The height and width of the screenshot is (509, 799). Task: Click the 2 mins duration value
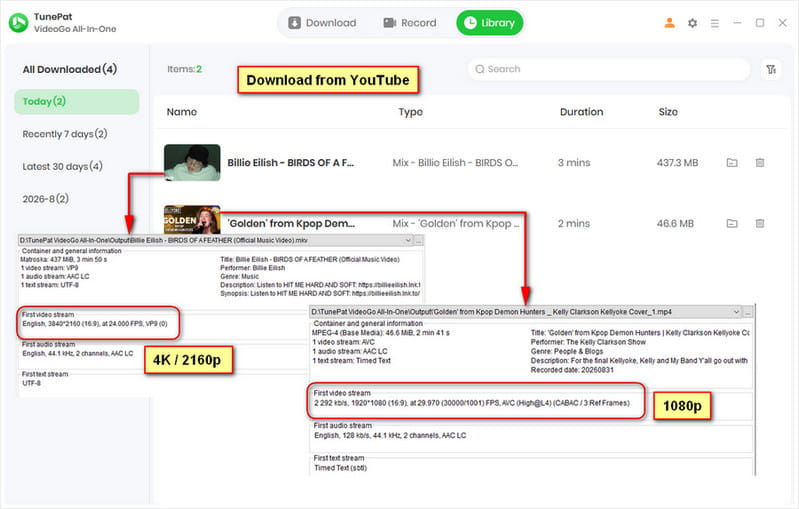point(574,224)
